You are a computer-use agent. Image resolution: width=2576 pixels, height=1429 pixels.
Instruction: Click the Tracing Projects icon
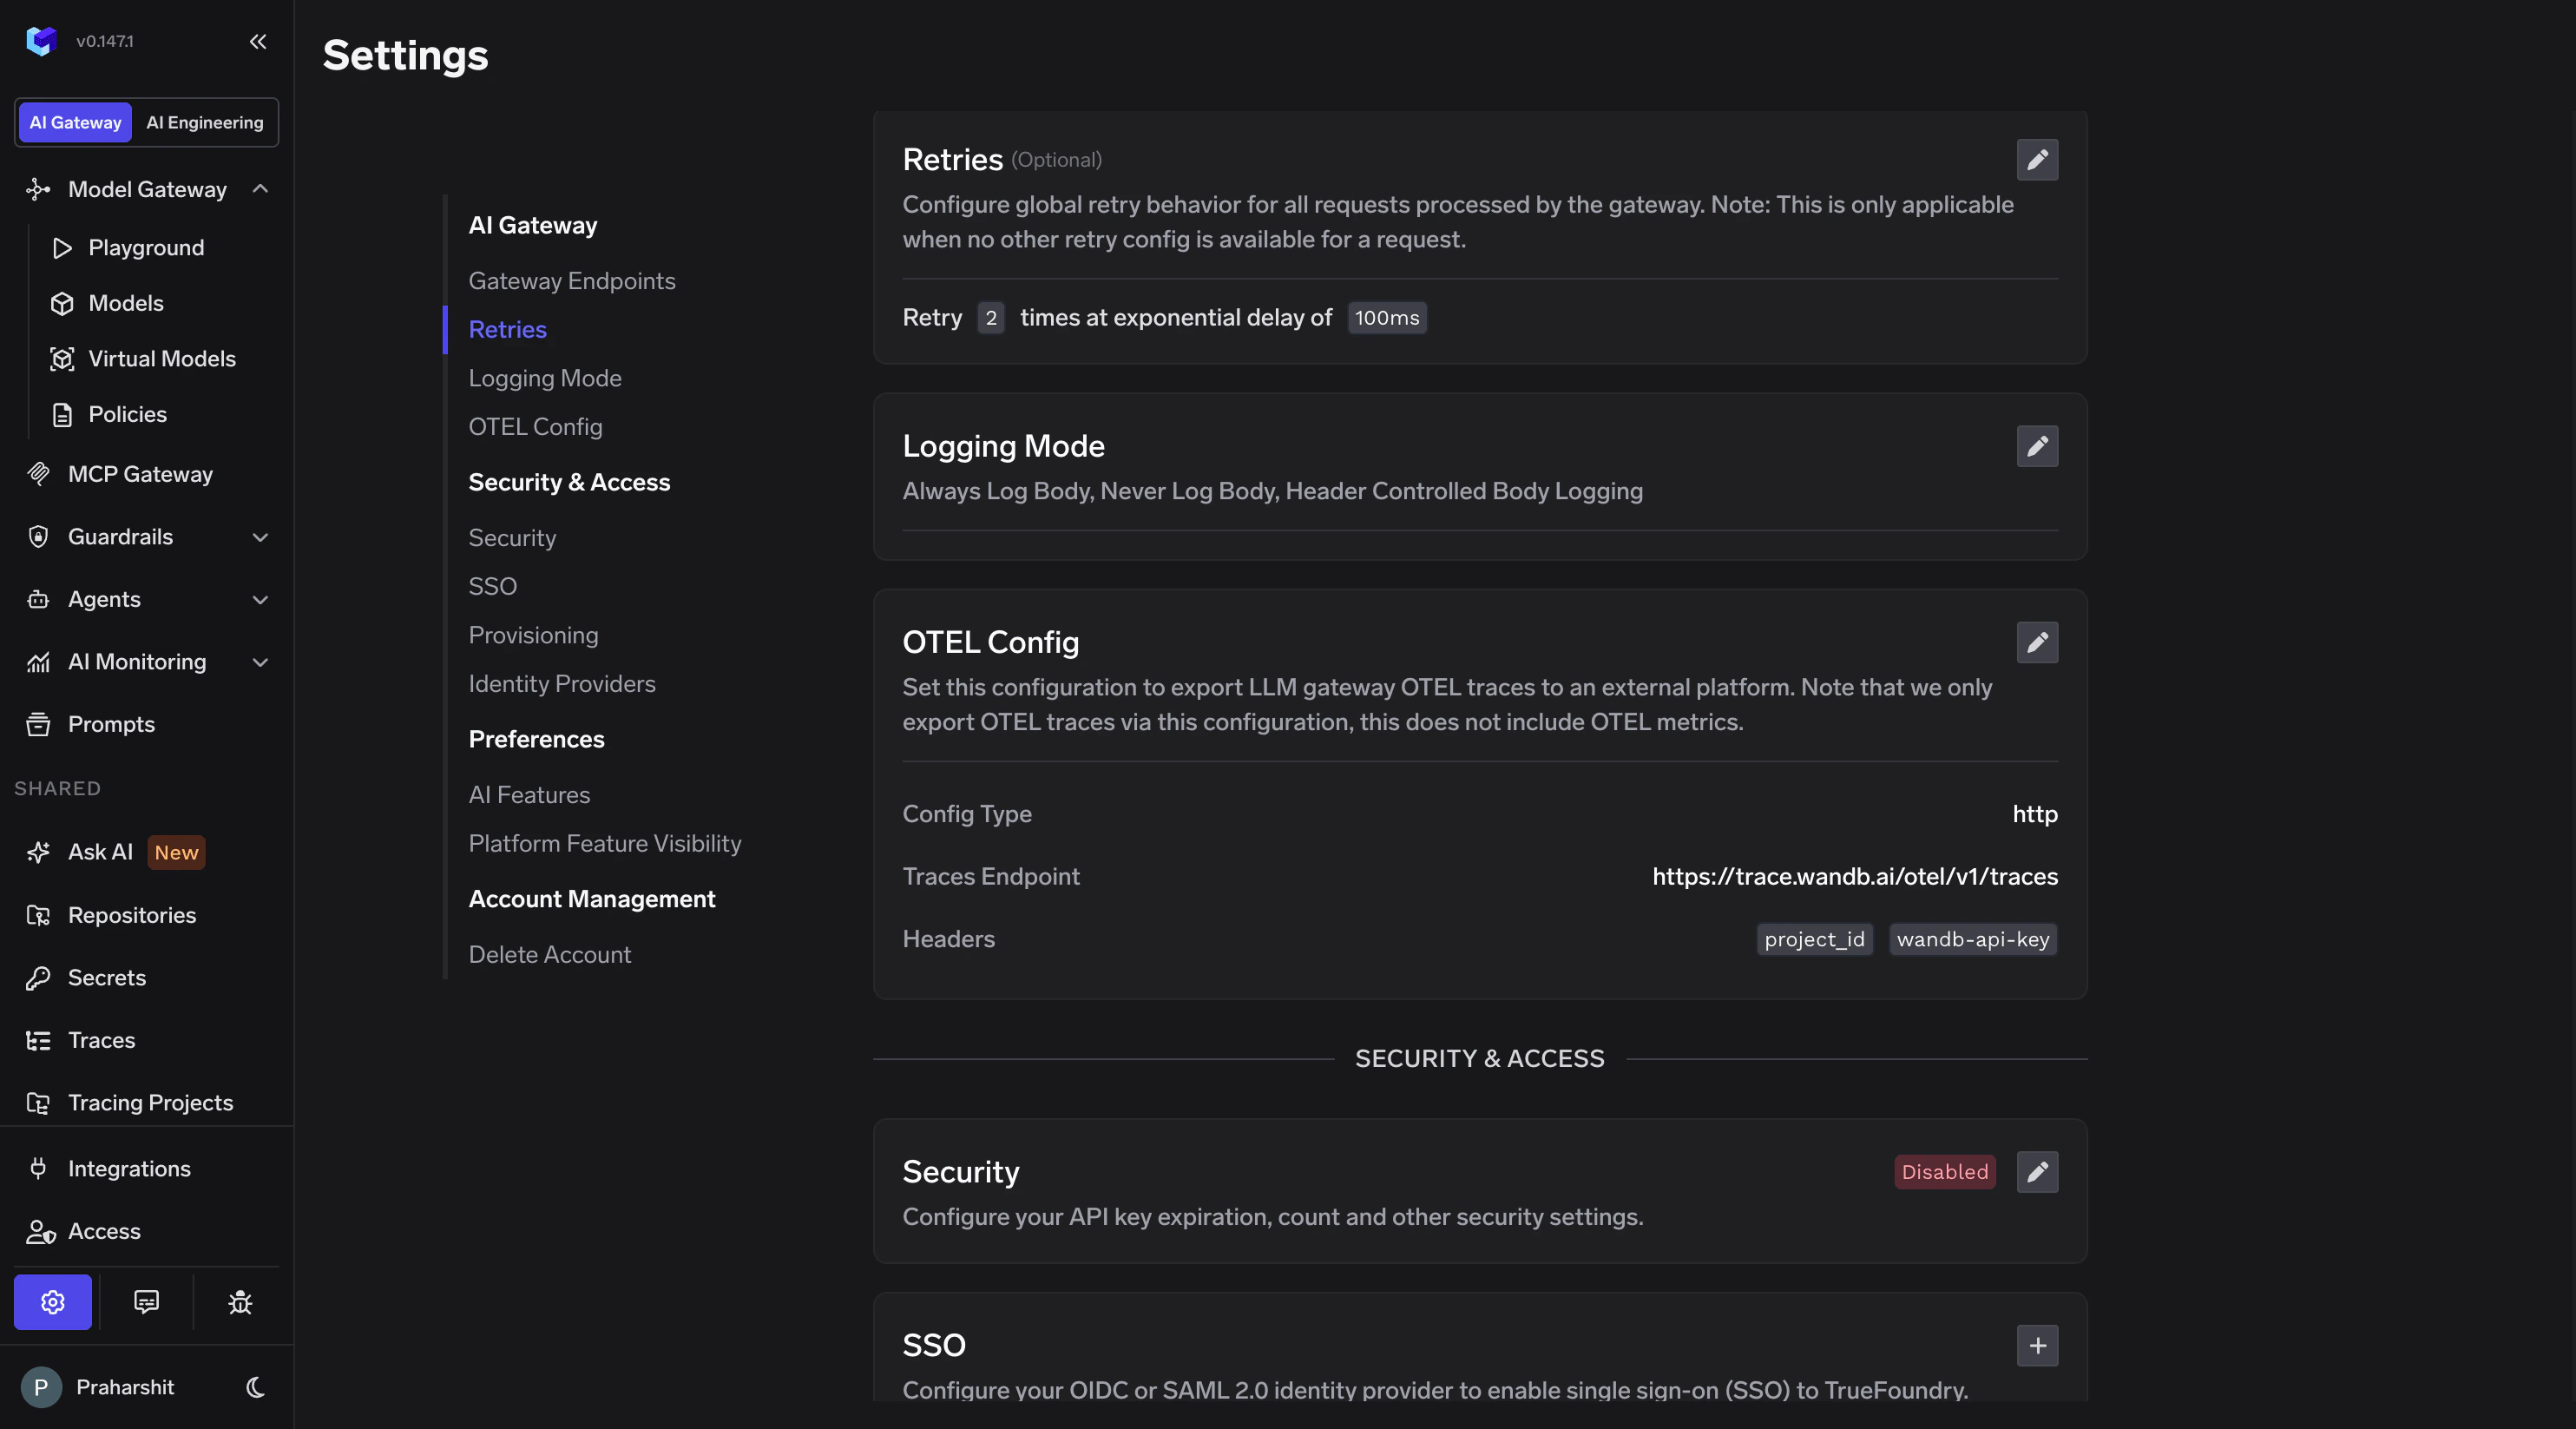tap(38, 1103)
